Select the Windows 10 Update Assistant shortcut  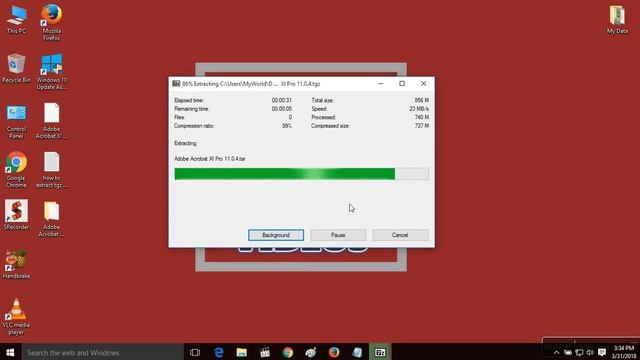point(51,72)
